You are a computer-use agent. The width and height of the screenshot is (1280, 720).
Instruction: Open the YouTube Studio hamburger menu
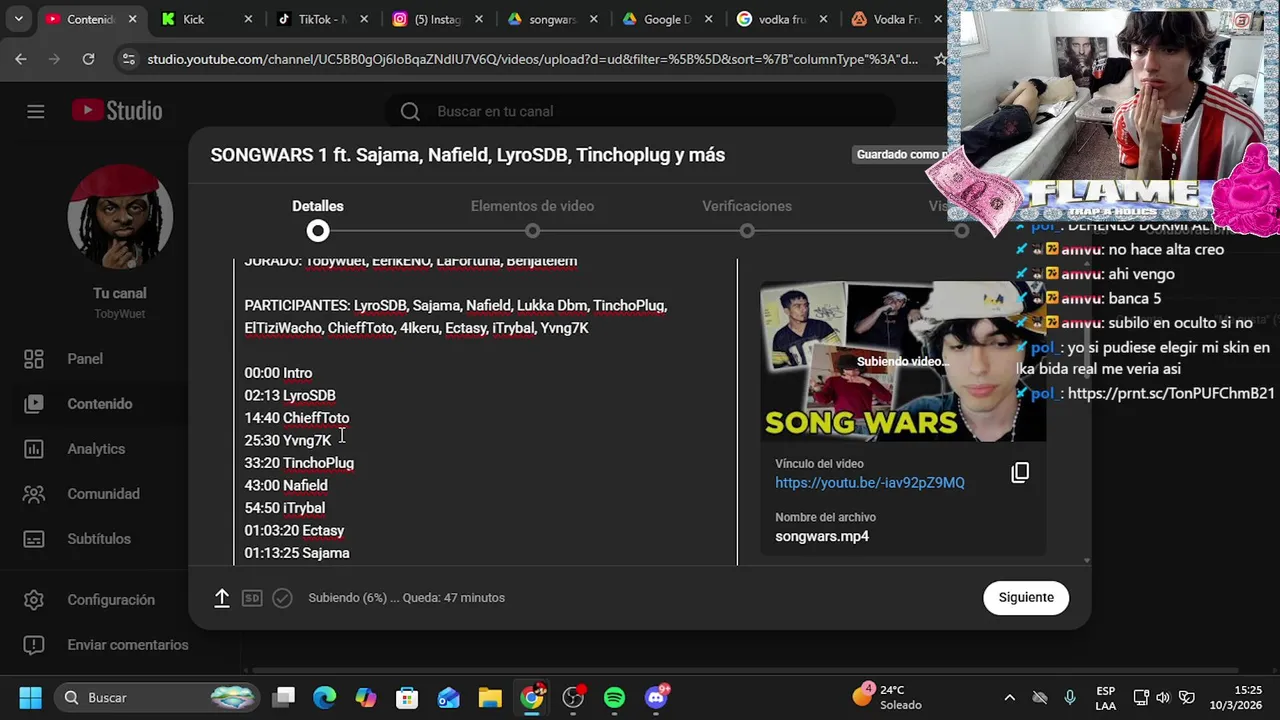click(x=36, y=111)
